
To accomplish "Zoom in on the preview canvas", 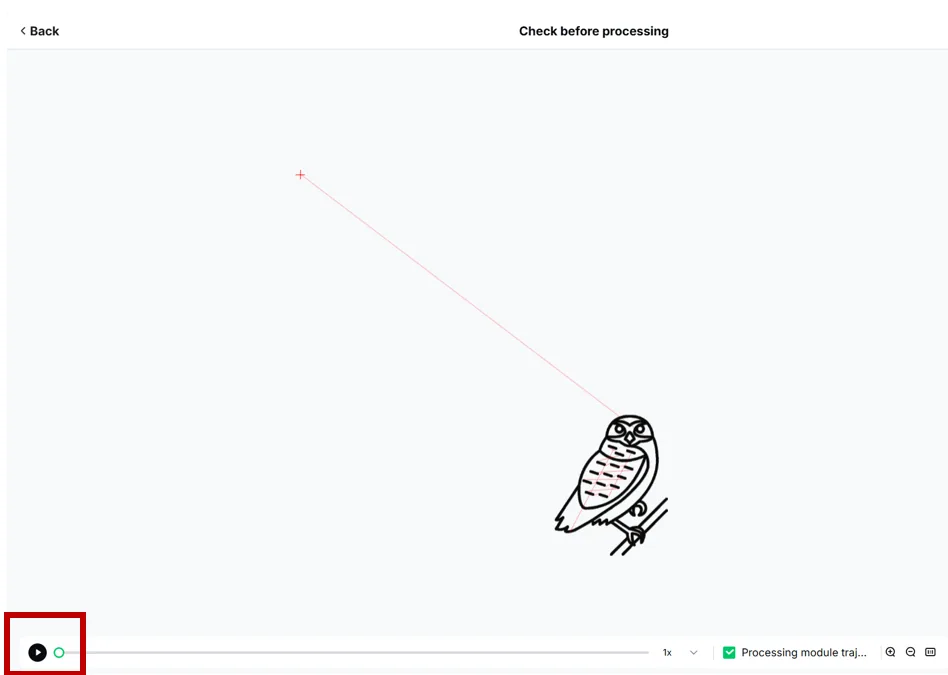I will tap(891, 652).
